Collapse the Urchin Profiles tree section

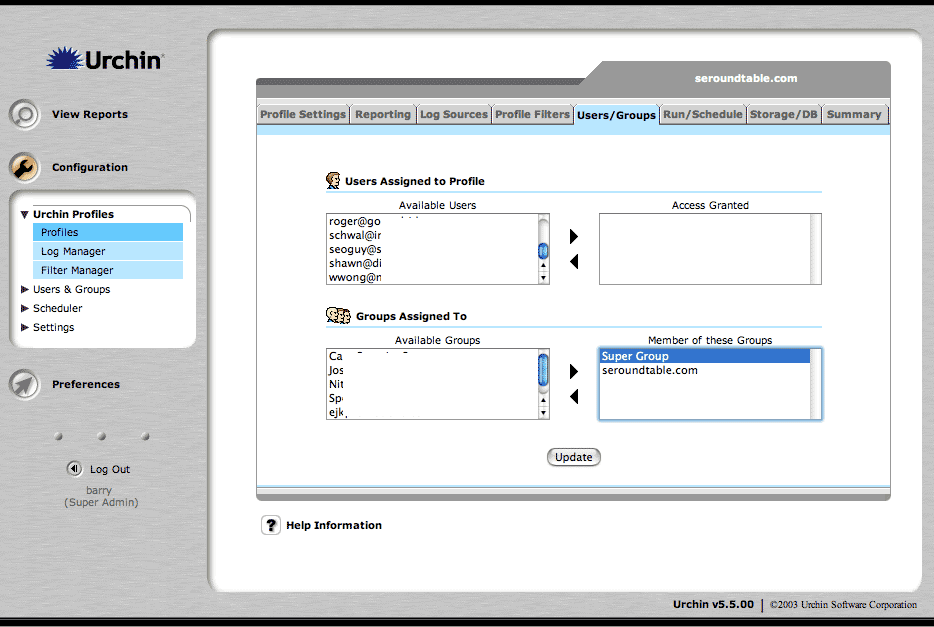coord(24,214)
